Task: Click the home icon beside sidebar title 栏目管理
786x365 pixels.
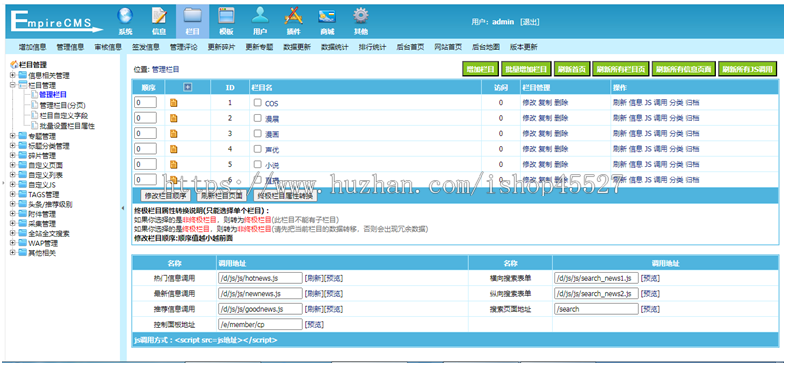Action: (x=14, y=65)
